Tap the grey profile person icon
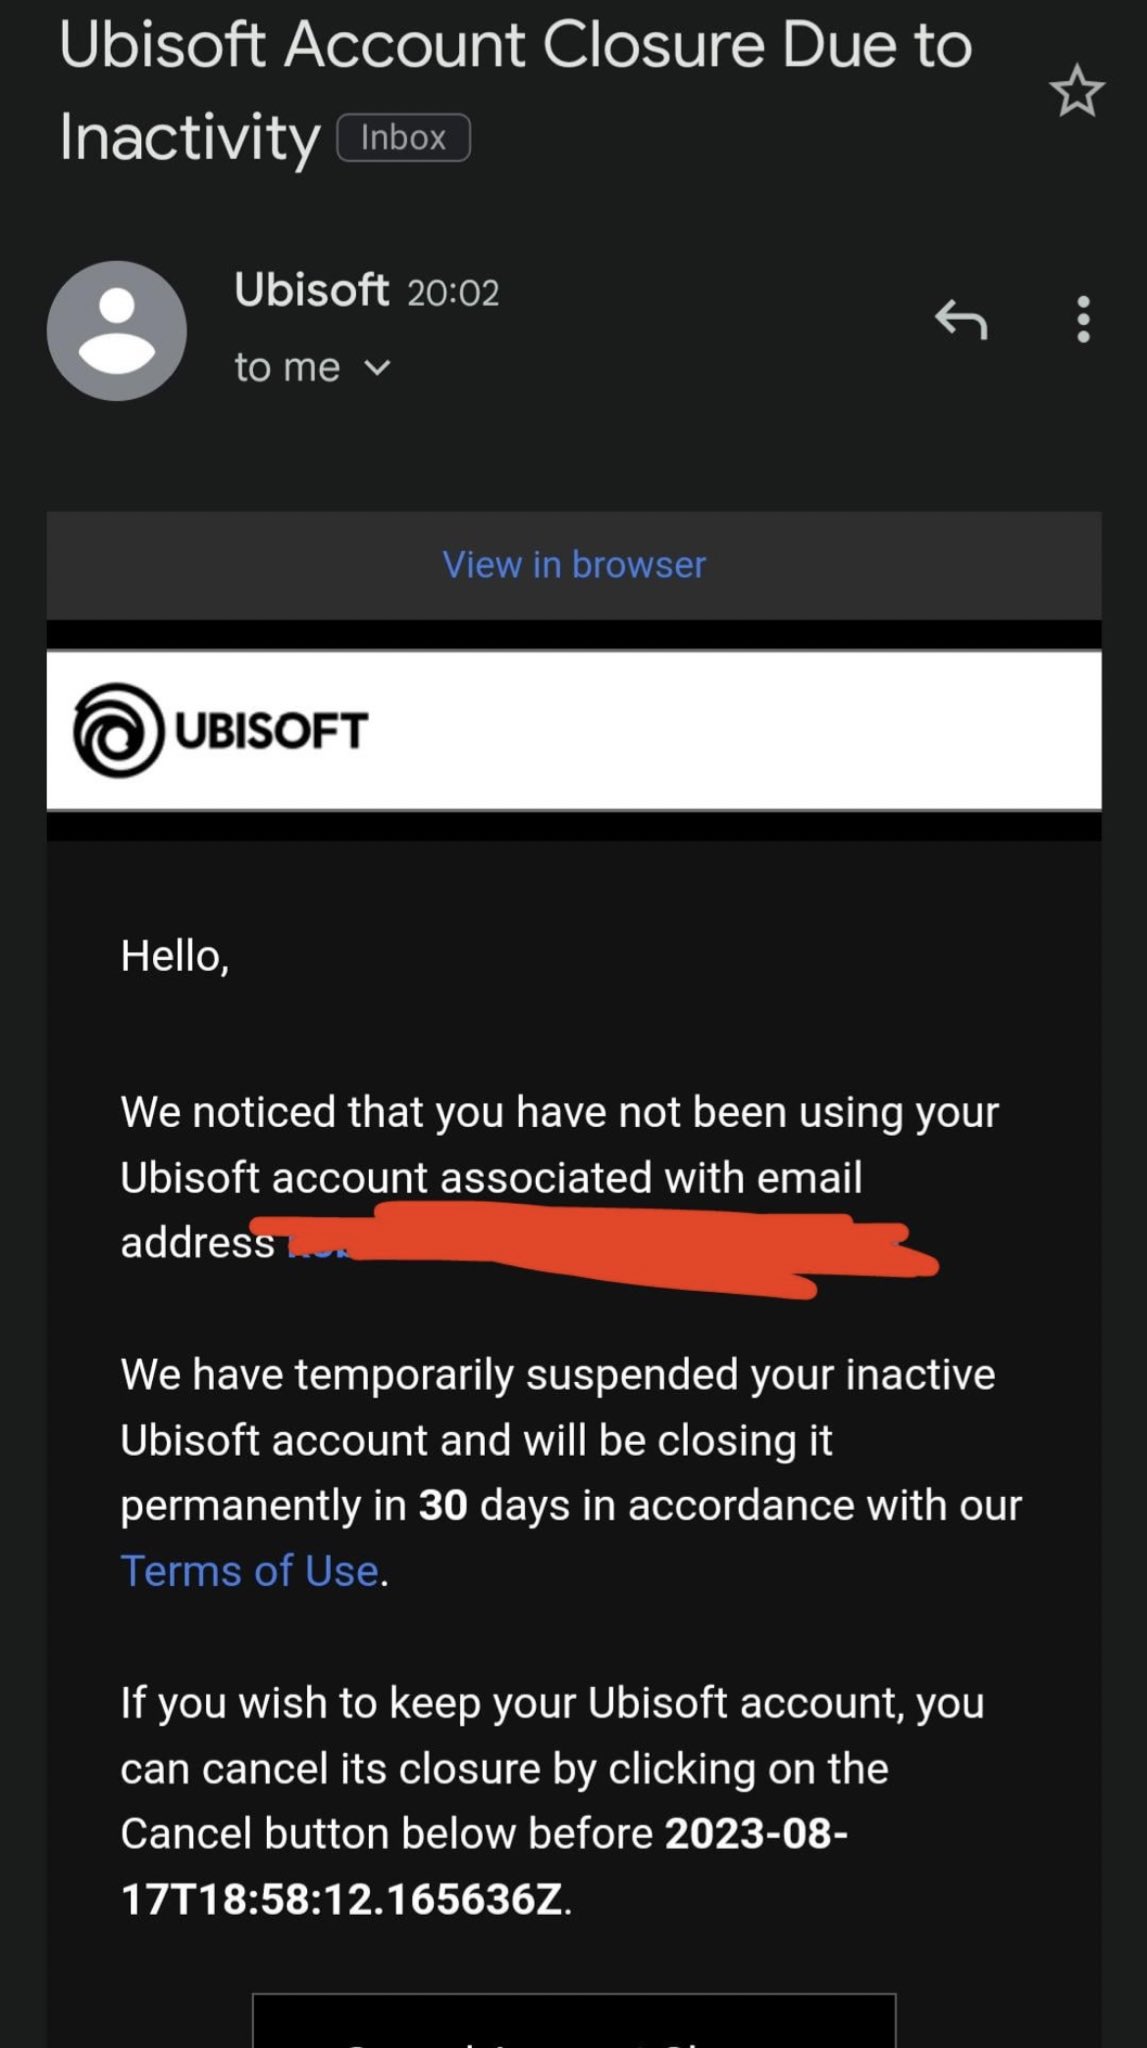This screenshot has width=1147, height=2048. click(119, 331)
